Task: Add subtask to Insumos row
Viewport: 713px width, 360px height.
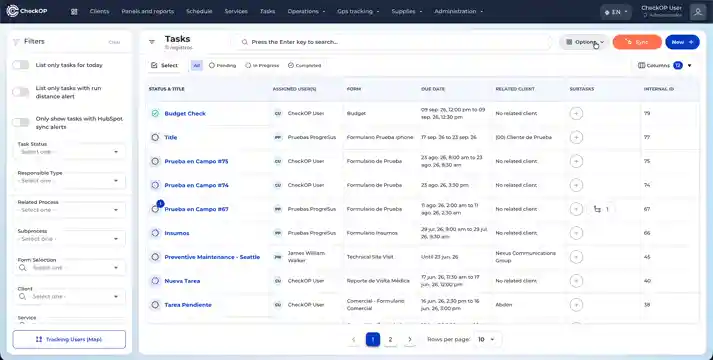Action: click(576, 233)
